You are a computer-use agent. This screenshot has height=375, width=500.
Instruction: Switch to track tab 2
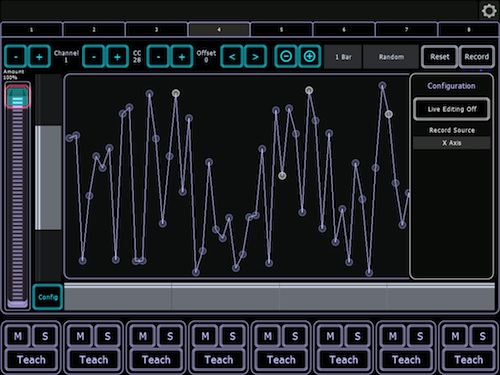pyautogui.click(x=94, y=30)
